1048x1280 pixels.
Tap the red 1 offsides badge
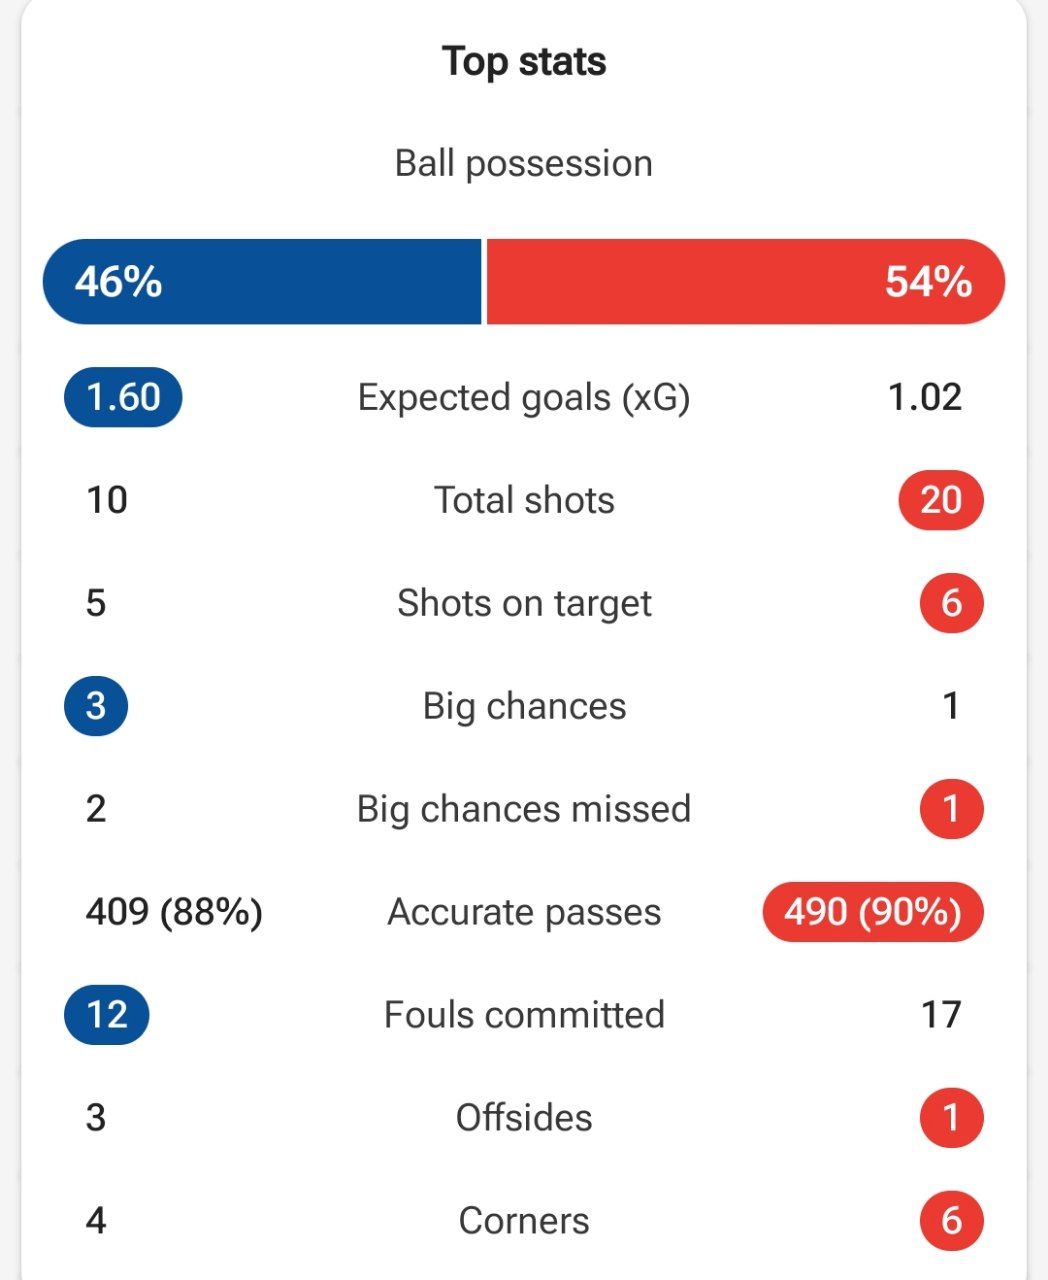(951, 1118)
